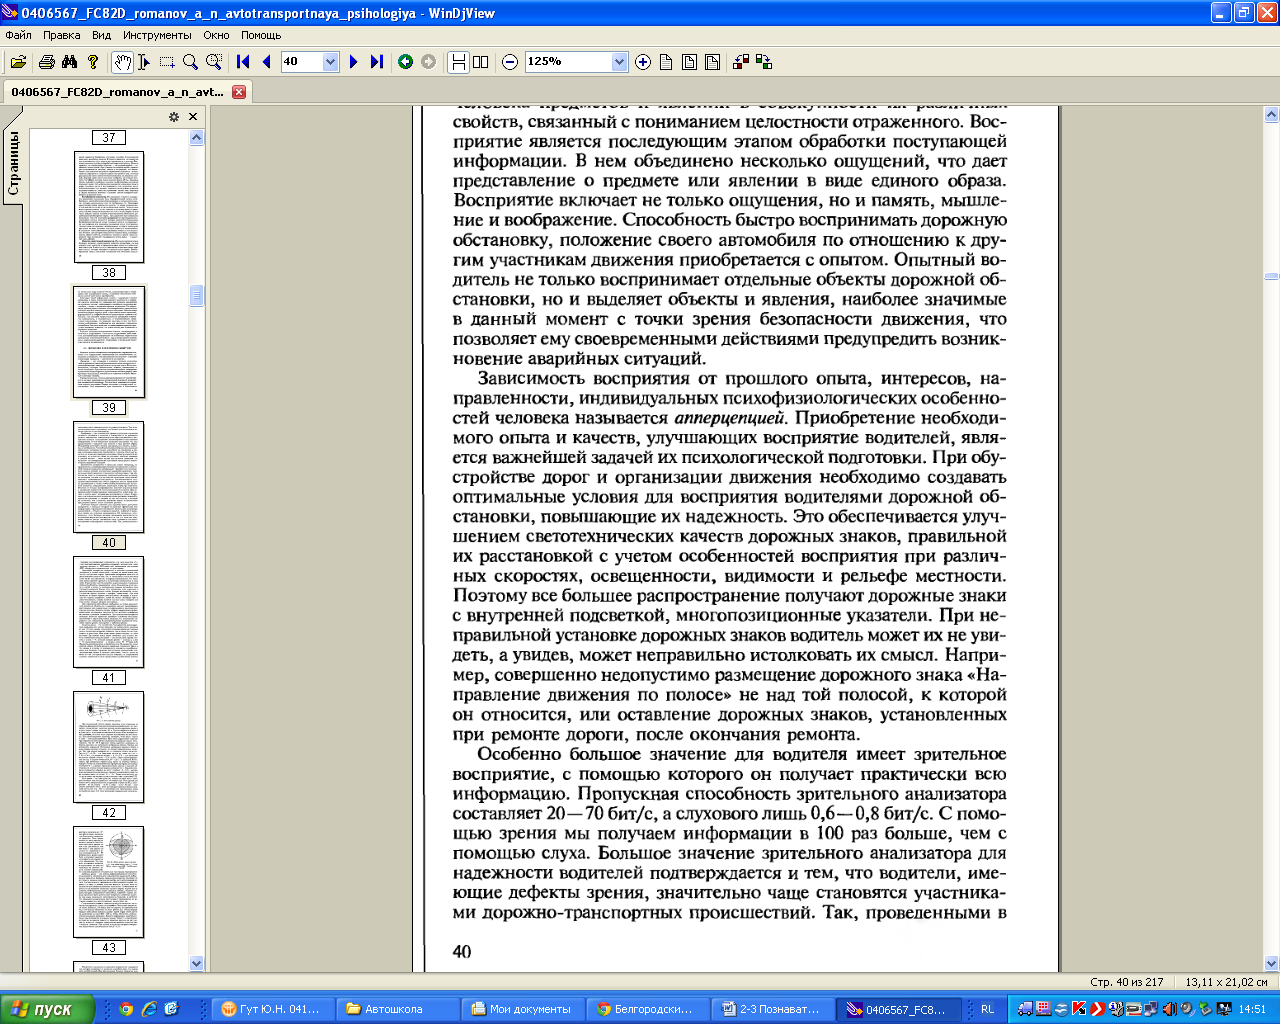Screen dimensions: 1280x1024
Task: Open the zoom level 125% dropdown
Action: click(x=619, y=62)
